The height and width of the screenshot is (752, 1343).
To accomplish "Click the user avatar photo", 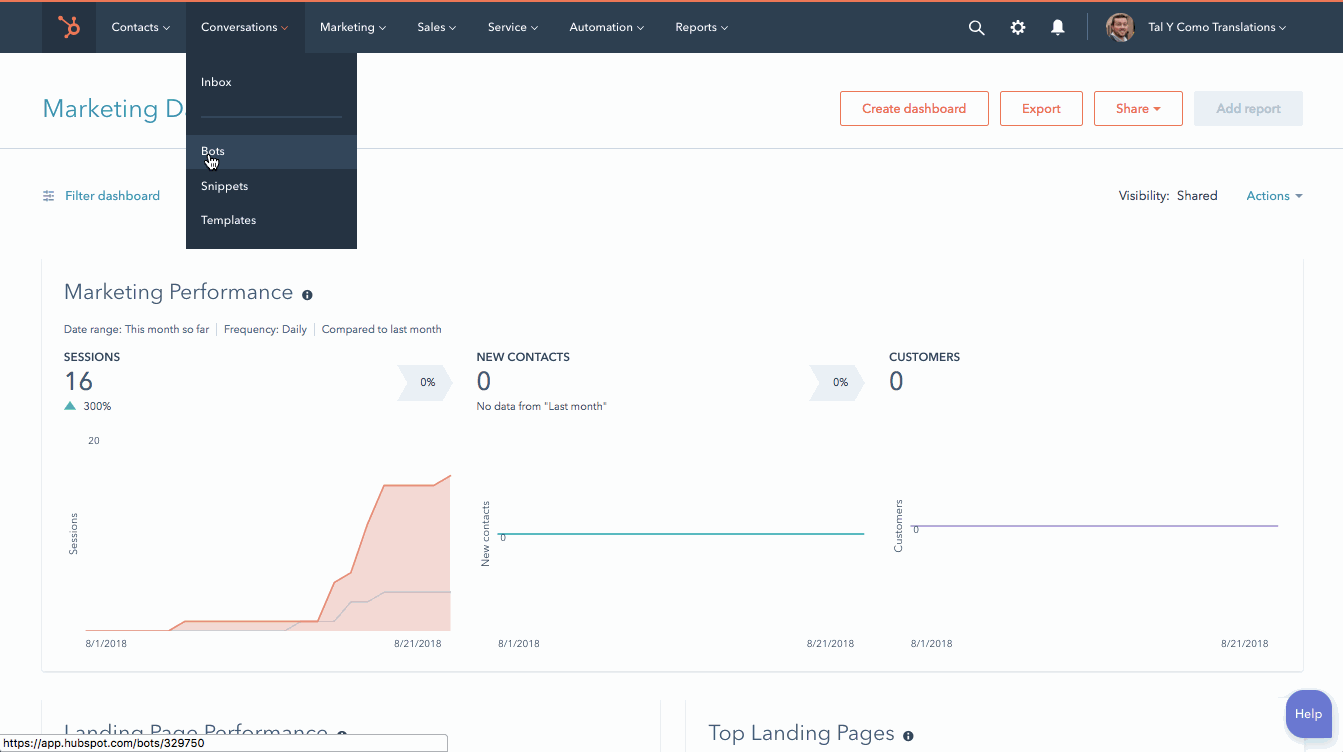I will pos(1120,27).
